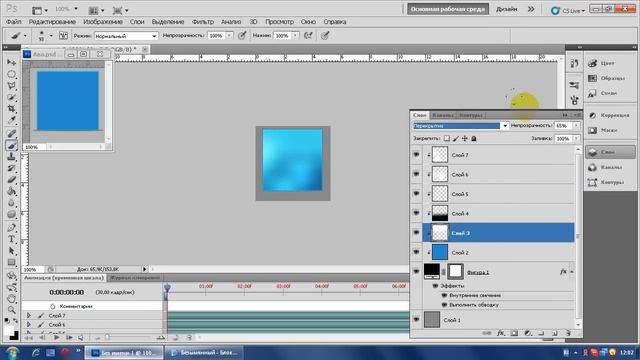The width and height of the screenshot is (640, 360).
Task: Switch to the Каналы tab in Layers panel
Action: [x=442, y=115]
